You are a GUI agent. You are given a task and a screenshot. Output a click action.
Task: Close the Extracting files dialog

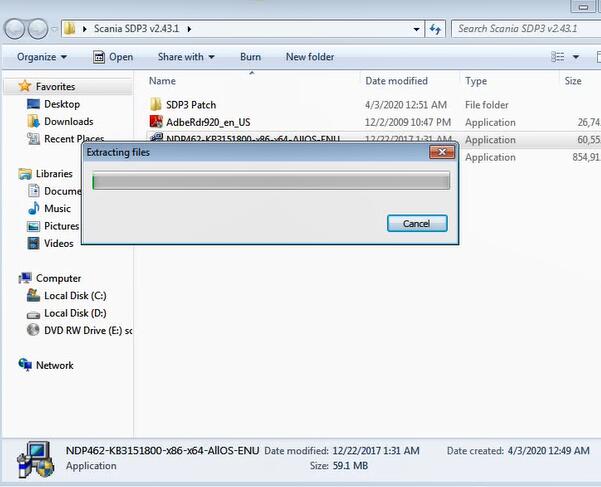[x=442, y=152]
